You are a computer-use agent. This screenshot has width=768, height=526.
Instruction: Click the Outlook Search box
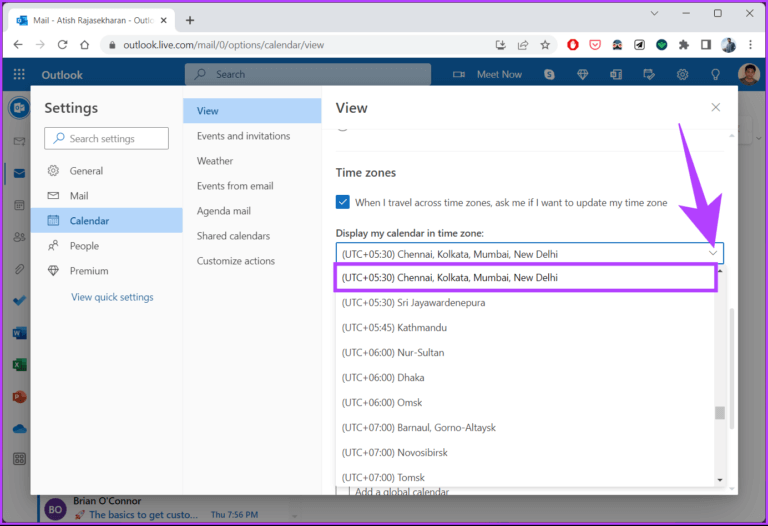(308, 74)
